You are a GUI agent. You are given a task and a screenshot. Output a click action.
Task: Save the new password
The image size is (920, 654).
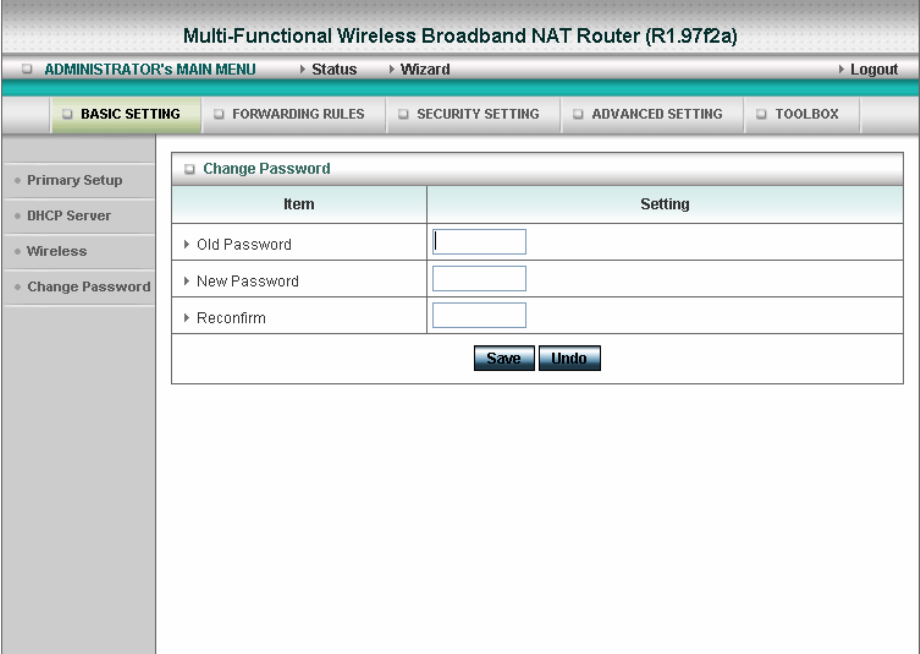click(504, 358)
